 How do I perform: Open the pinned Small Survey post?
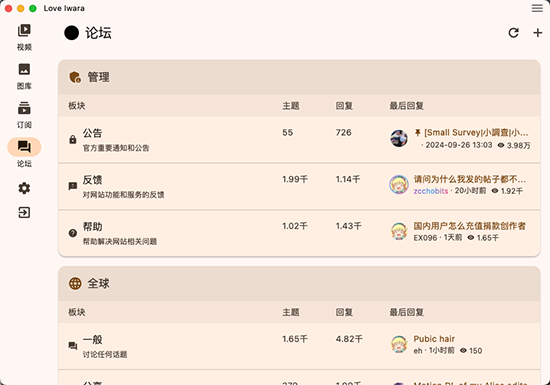click(476, 133)
